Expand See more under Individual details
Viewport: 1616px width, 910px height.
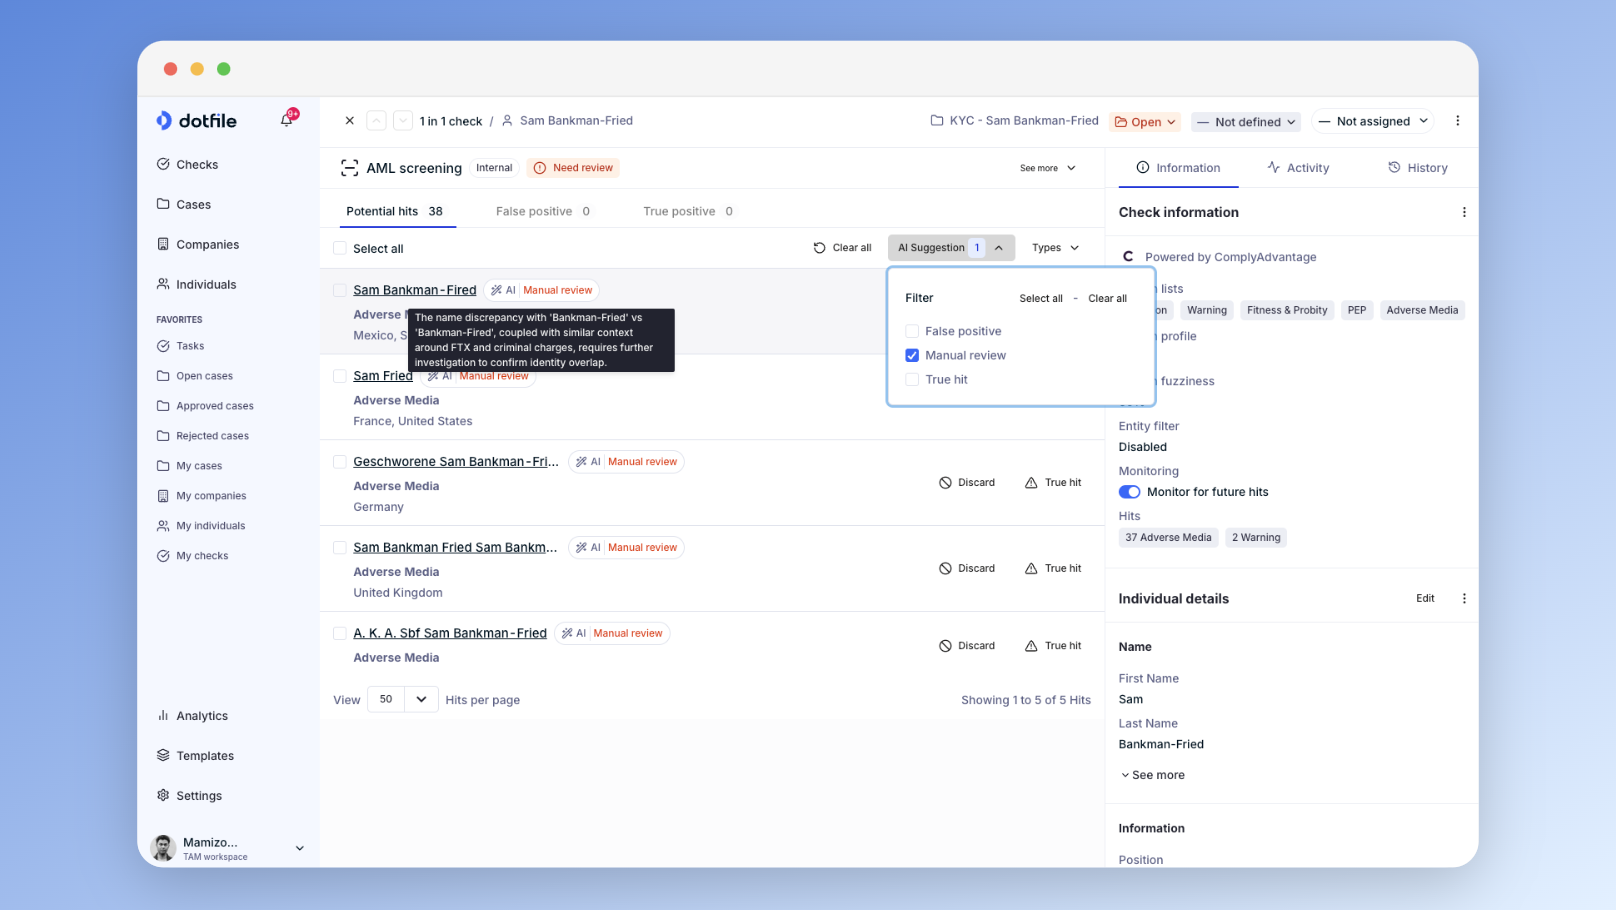pyautogui.click(x=1153, y=776)
